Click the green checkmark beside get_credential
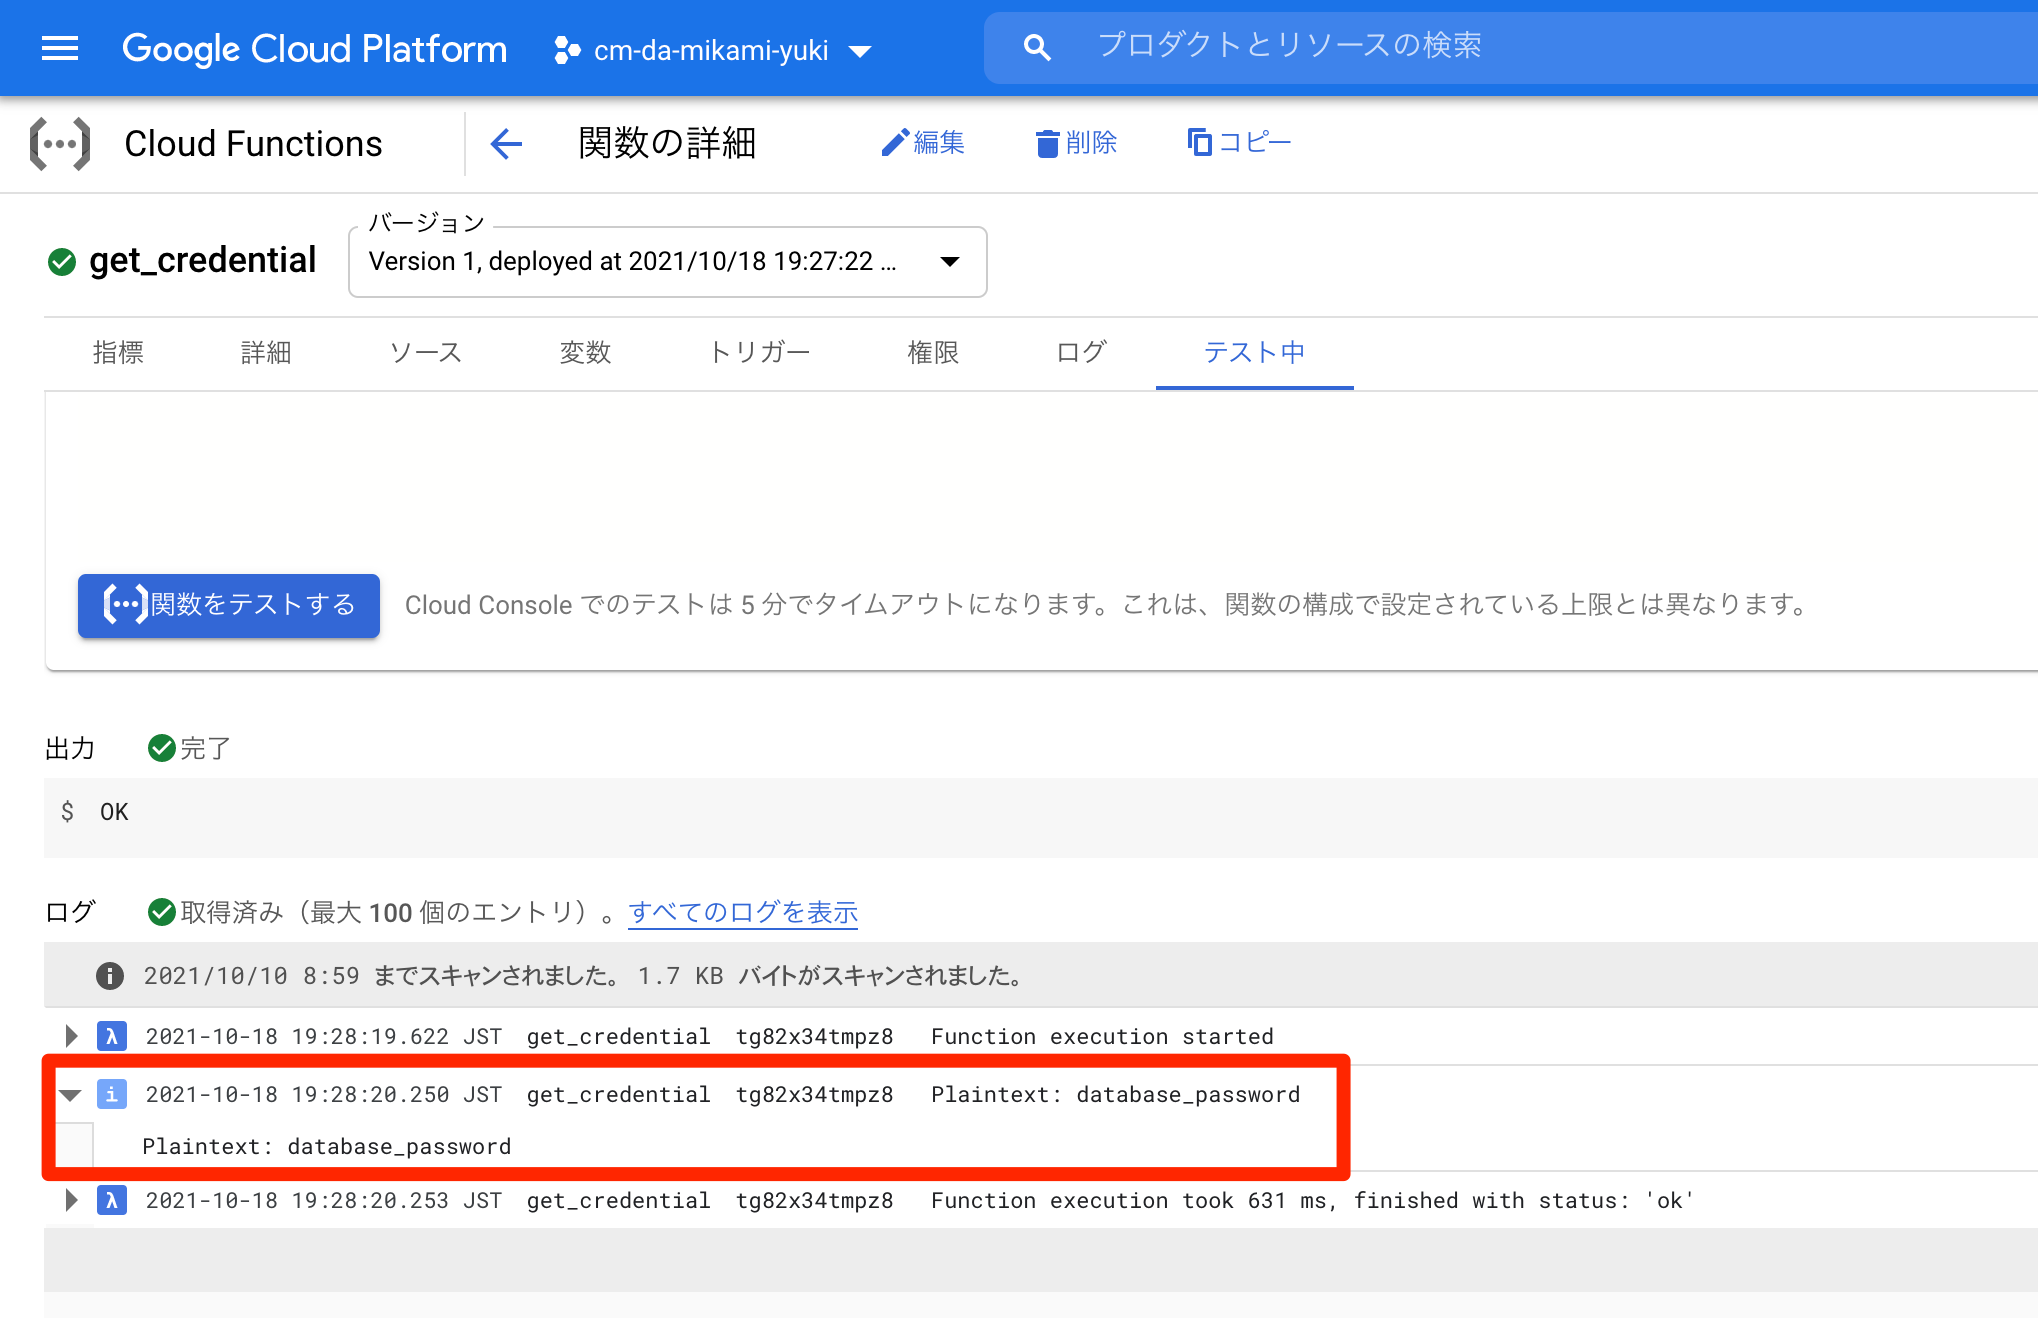 click(x=61, y=261)
